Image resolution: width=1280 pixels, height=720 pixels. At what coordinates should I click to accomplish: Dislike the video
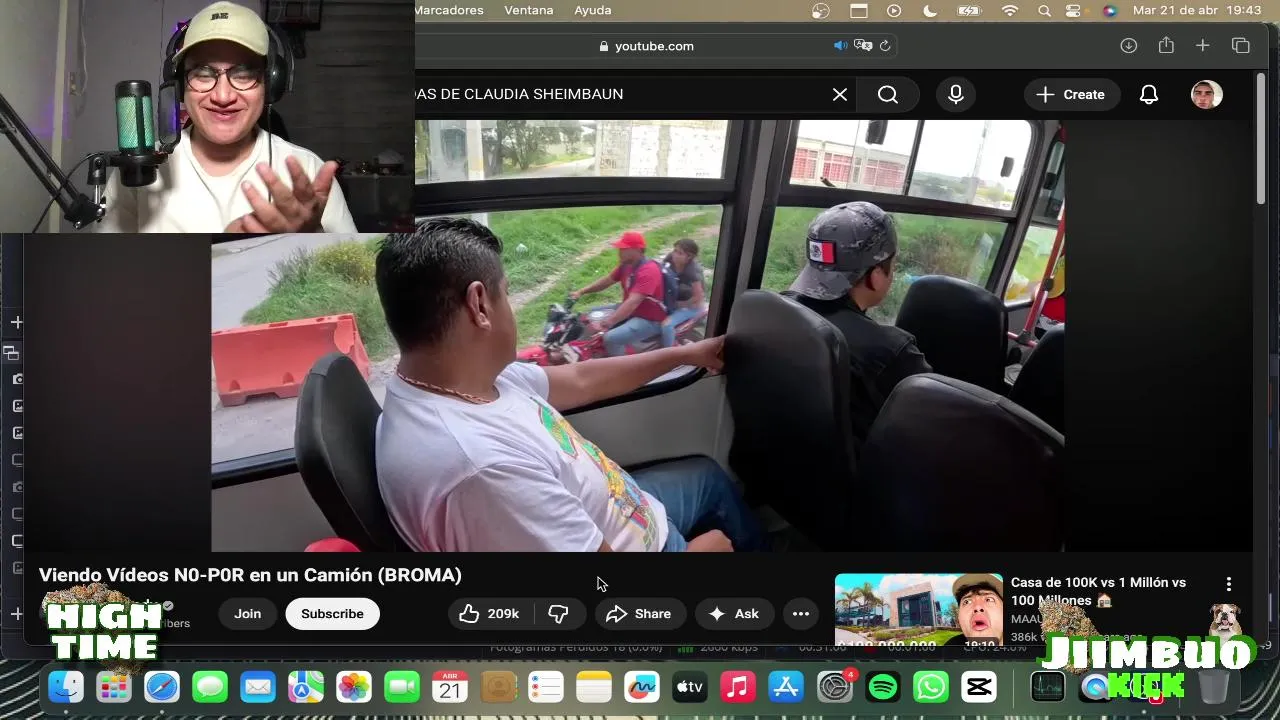coord(559,614)
